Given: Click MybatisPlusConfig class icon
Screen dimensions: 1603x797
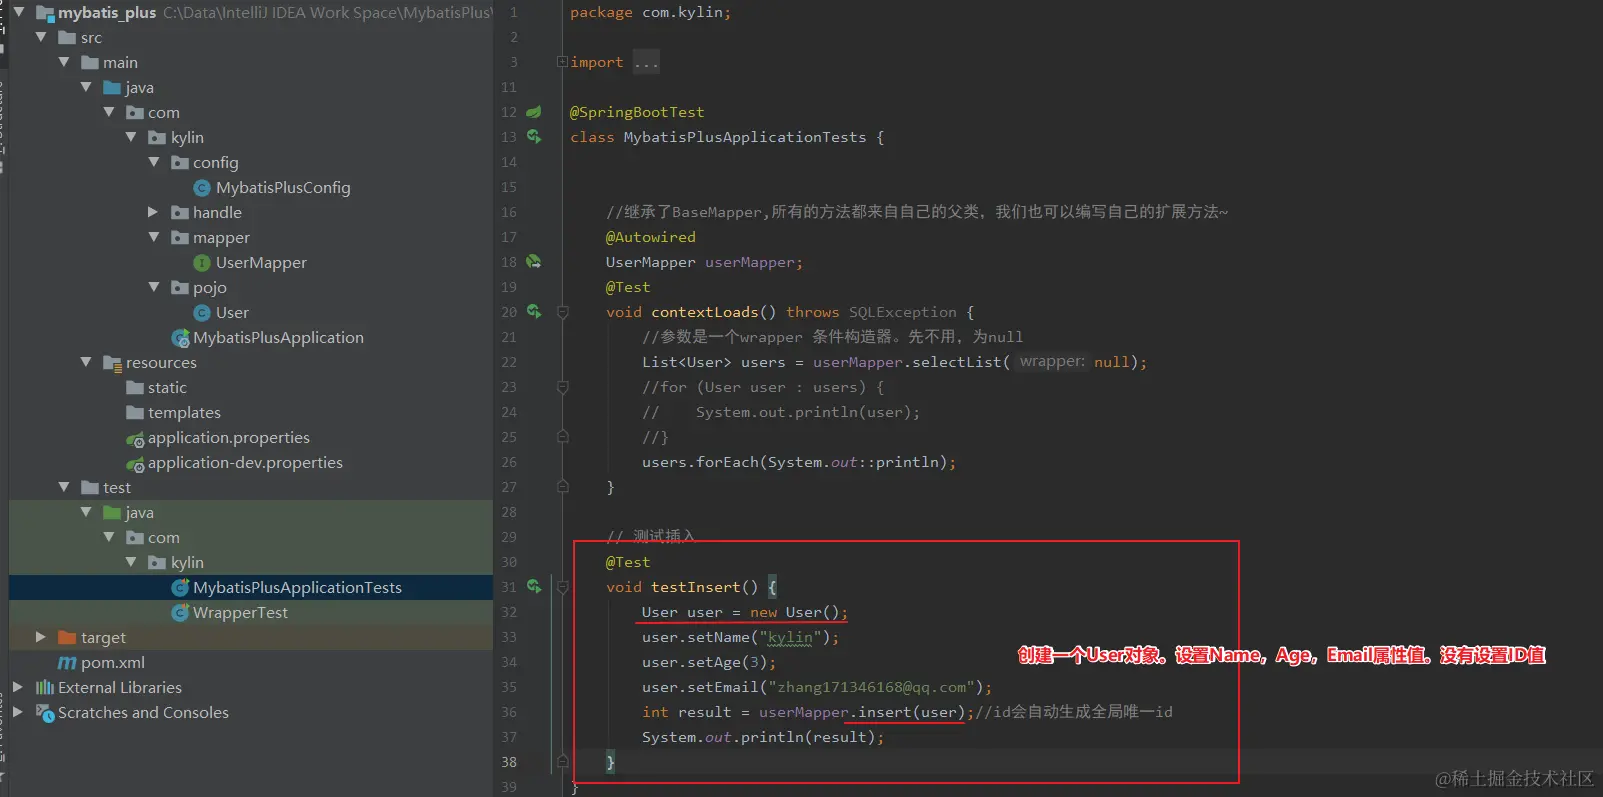Looking at the screenshot, I should click(x=202, y=188).
